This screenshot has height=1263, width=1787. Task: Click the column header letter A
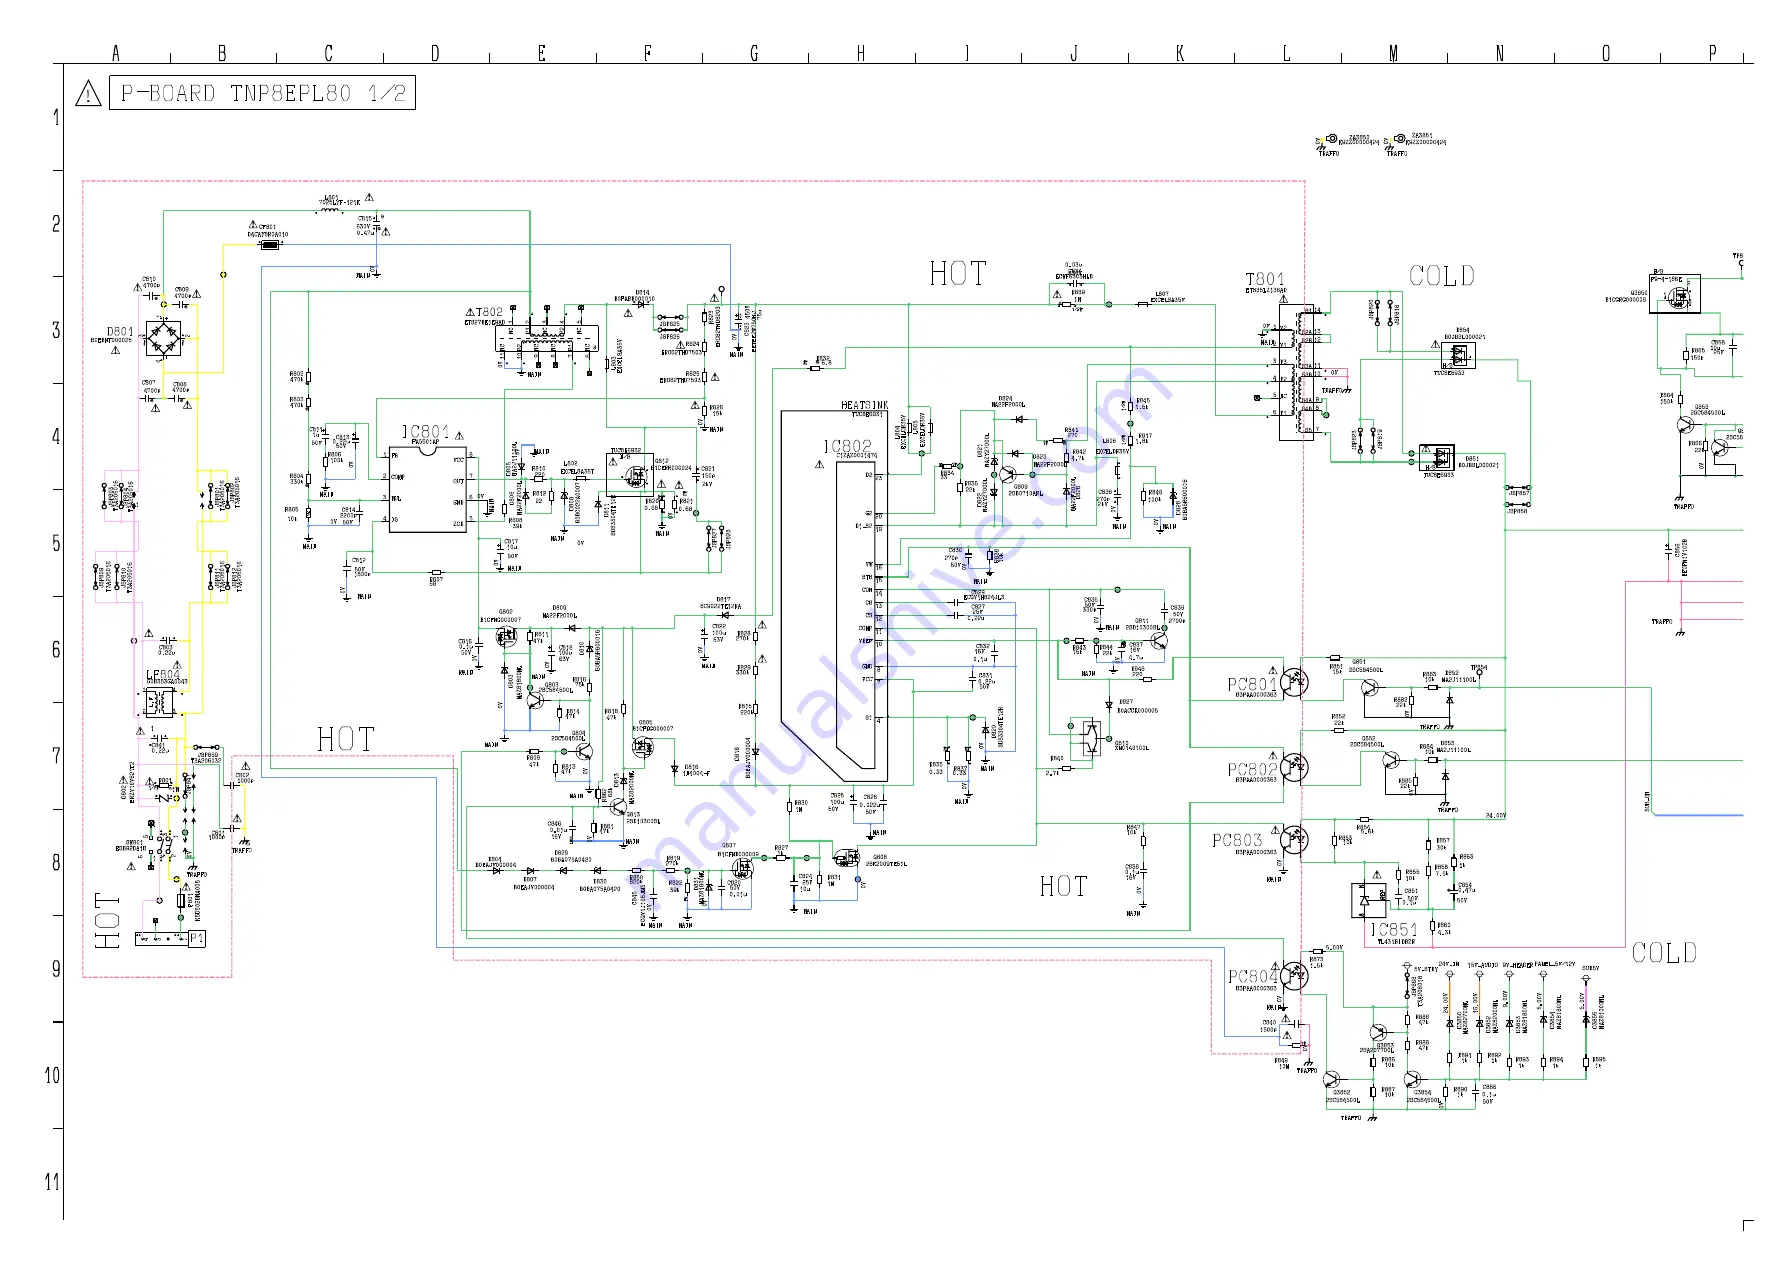click(116, 53)
